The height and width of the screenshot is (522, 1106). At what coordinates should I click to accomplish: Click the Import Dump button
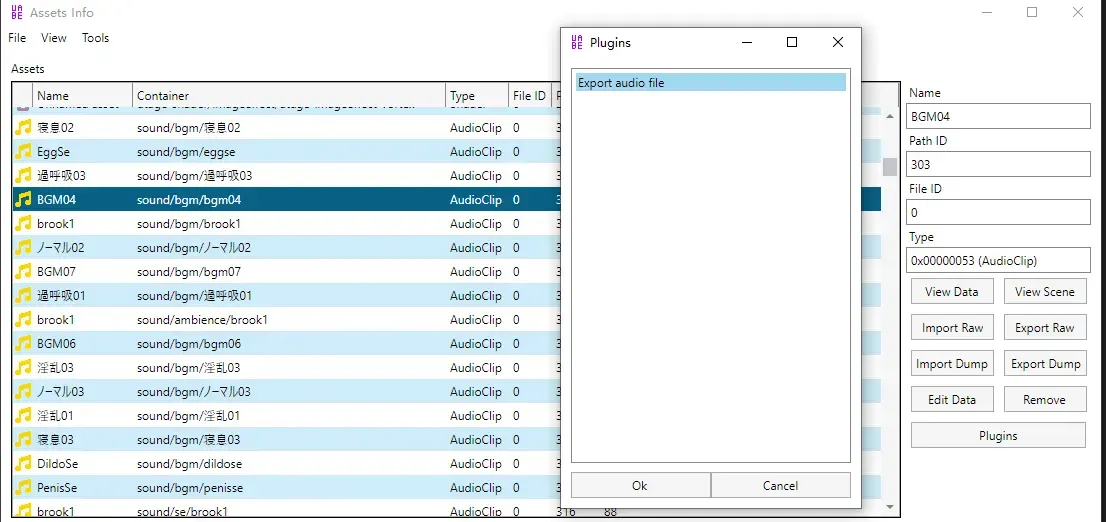[x=952, y=363]
